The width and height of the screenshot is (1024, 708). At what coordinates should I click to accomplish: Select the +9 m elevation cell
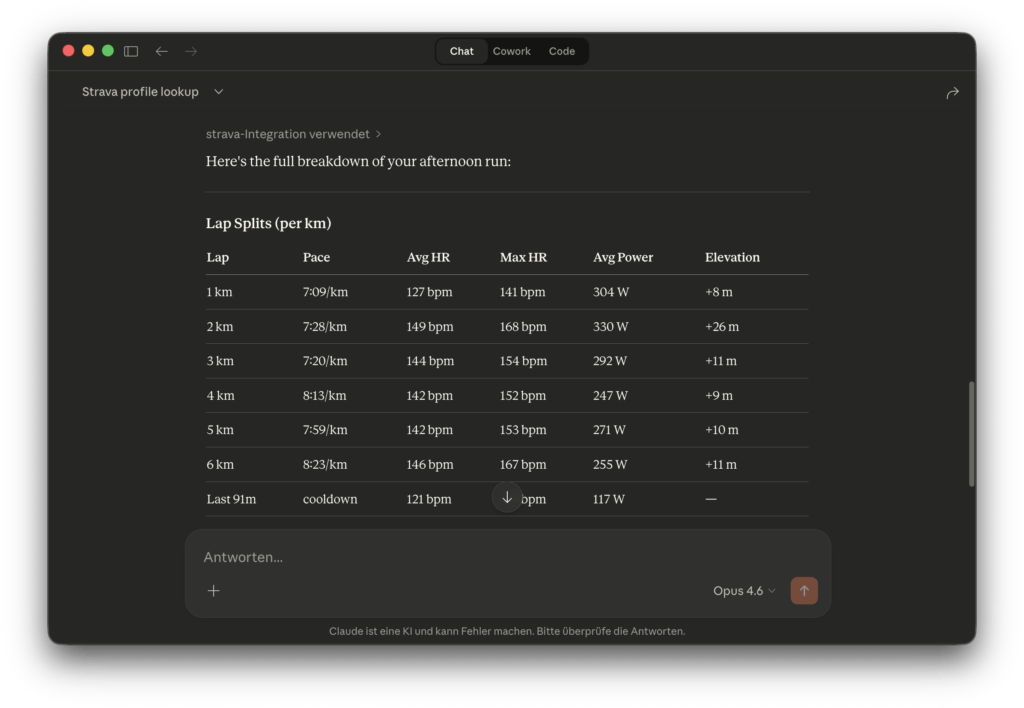(x=719, y=396)
